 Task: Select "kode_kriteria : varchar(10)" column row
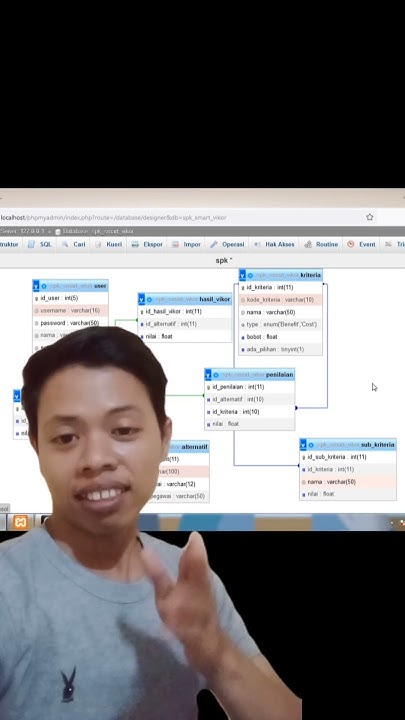tap(281, 300)
